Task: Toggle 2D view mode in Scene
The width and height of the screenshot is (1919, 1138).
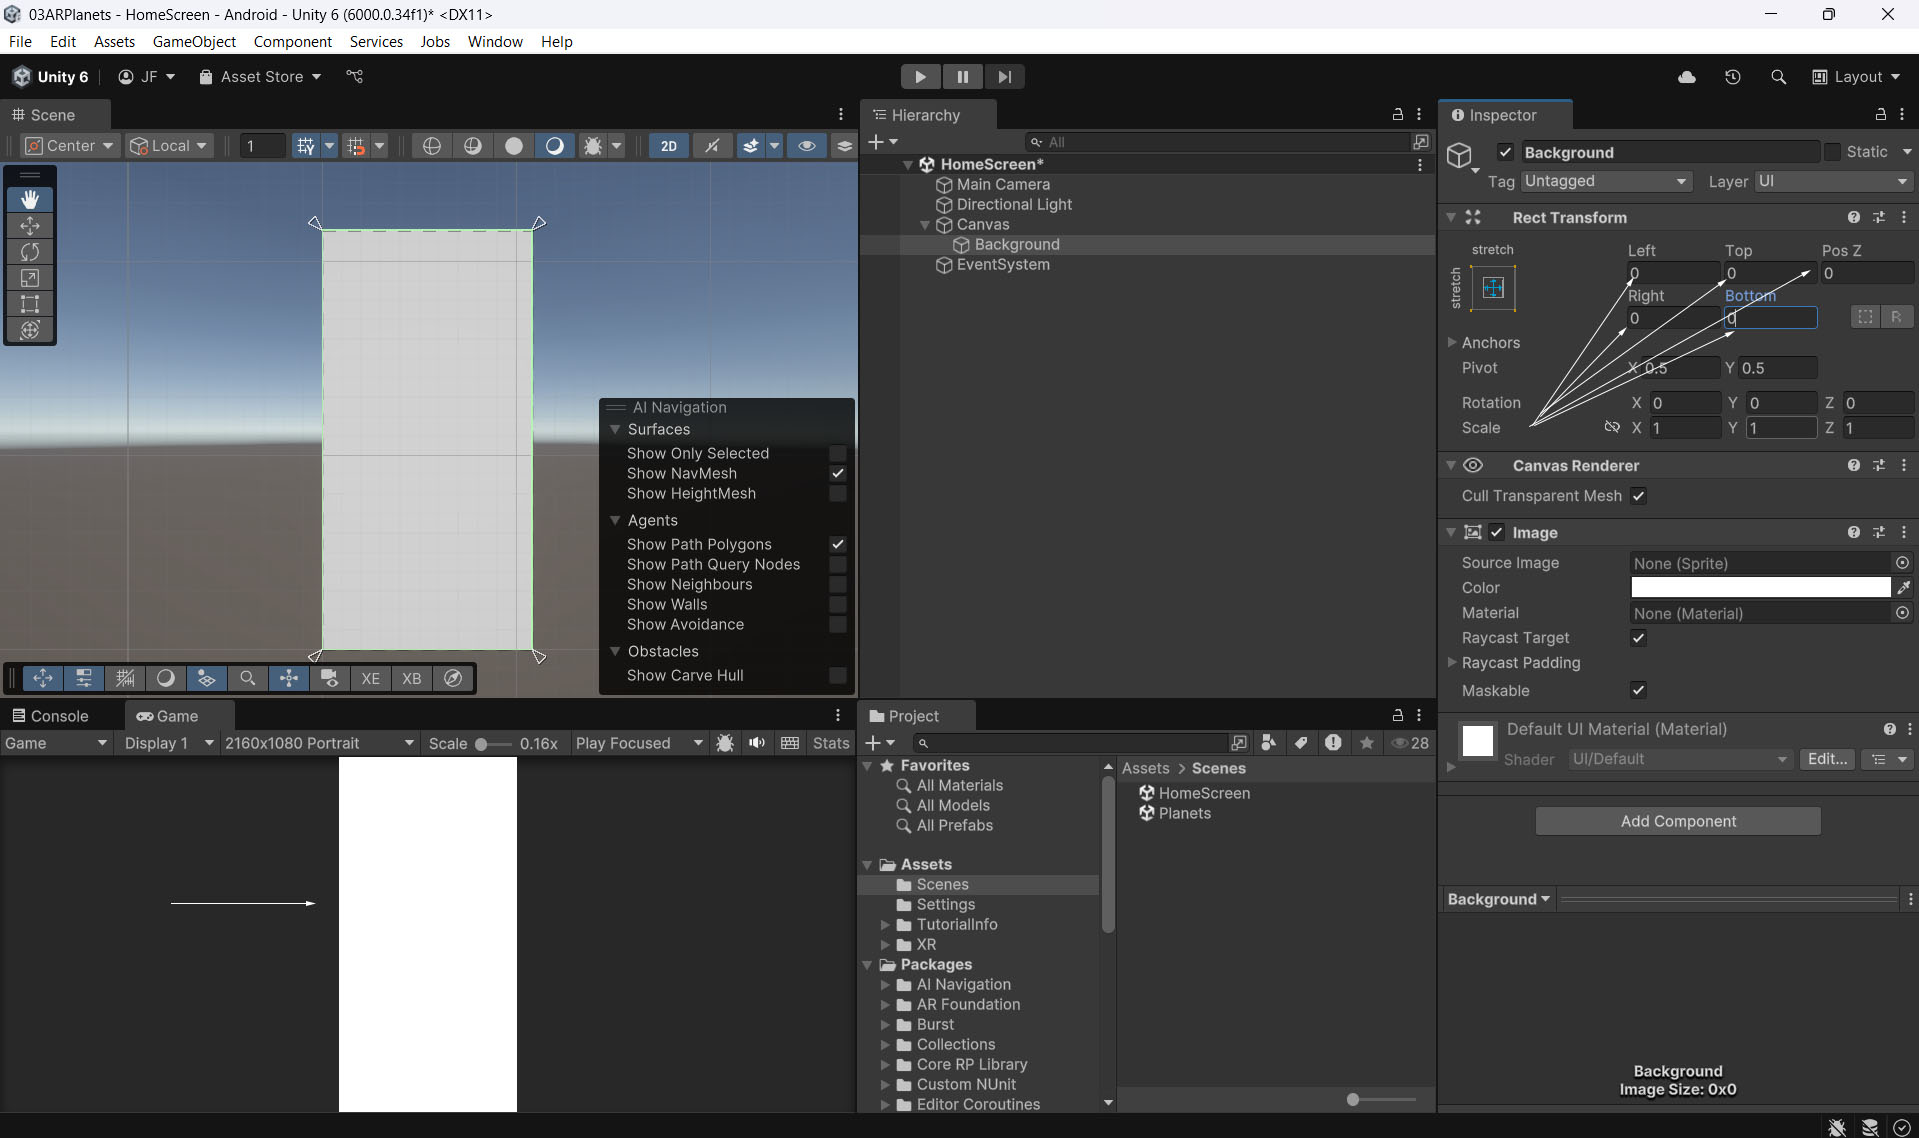Action: coord(668,146)
